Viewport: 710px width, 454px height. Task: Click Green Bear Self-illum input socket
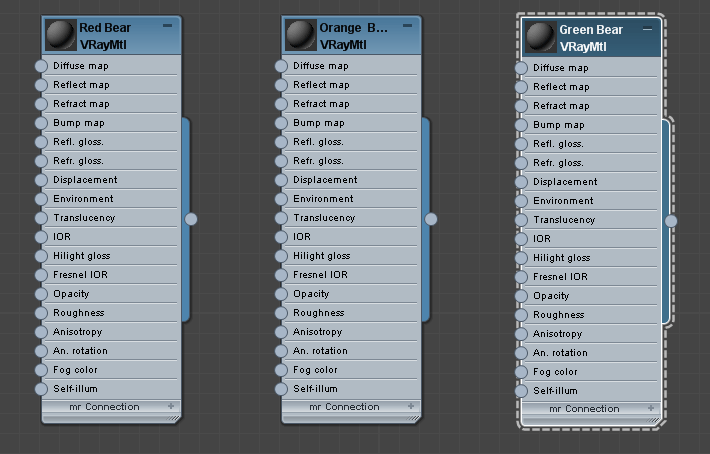(521, 391)
